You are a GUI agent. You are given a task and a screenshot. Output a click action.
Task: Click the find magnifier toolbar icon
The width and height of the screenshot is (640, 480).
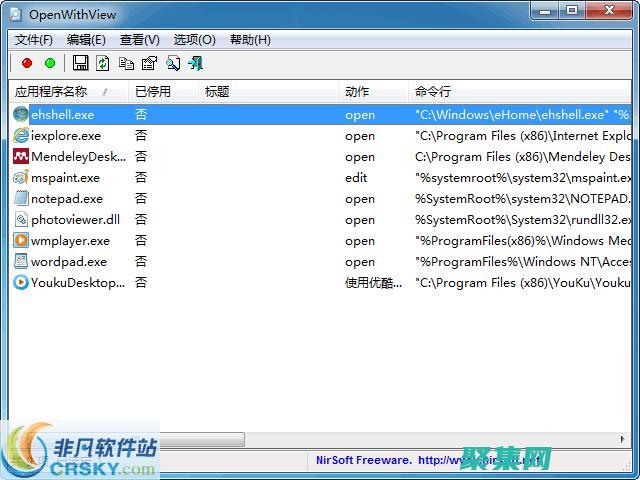(172, 63)
